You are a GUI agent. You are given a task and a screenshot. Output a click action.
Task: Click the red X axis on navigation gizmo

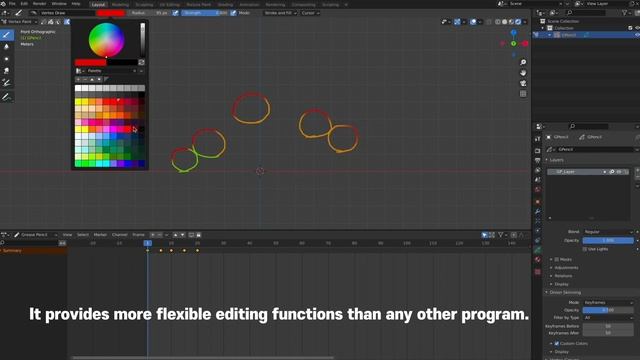pyautogui.click(x=524, y=44)
